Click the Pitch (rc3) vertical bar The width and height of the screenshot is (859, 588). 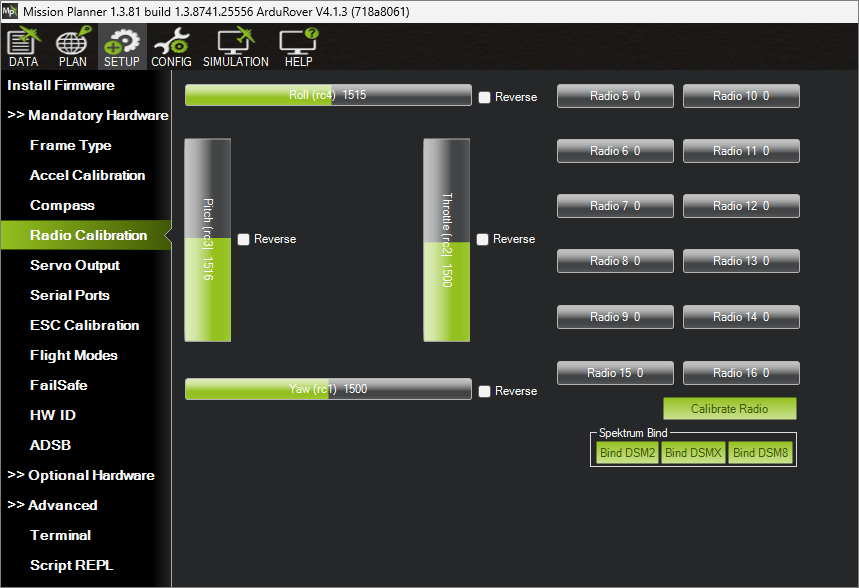pos(208,240)
